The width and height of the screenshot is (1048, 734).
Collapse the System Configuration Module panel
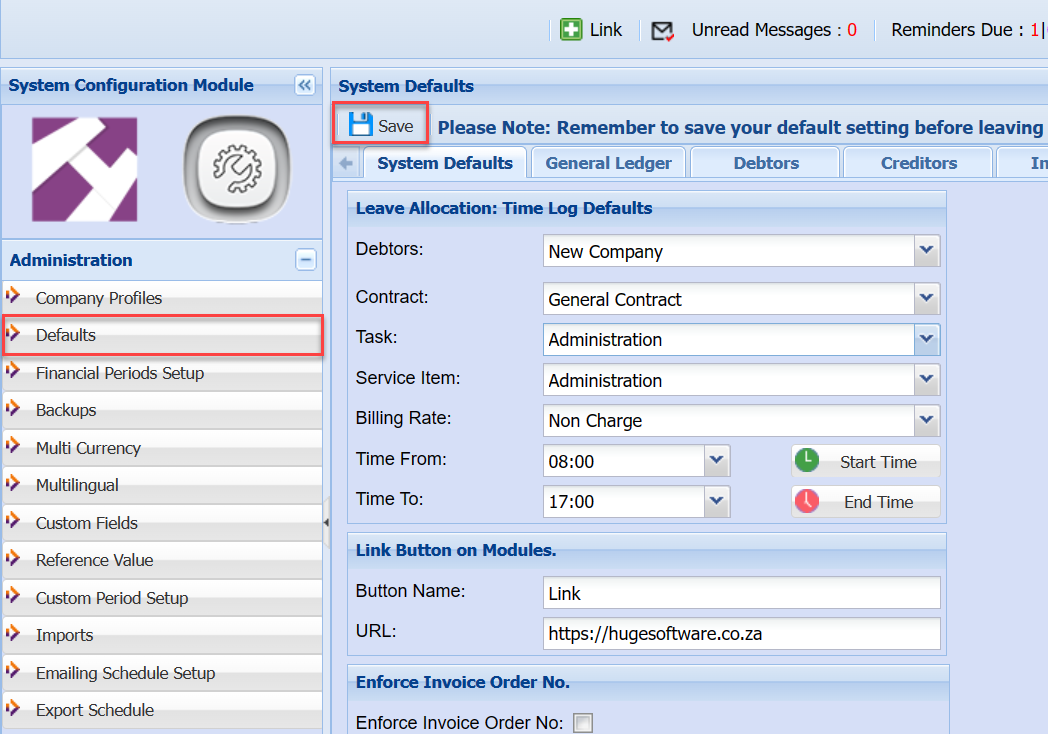[305, 86]
